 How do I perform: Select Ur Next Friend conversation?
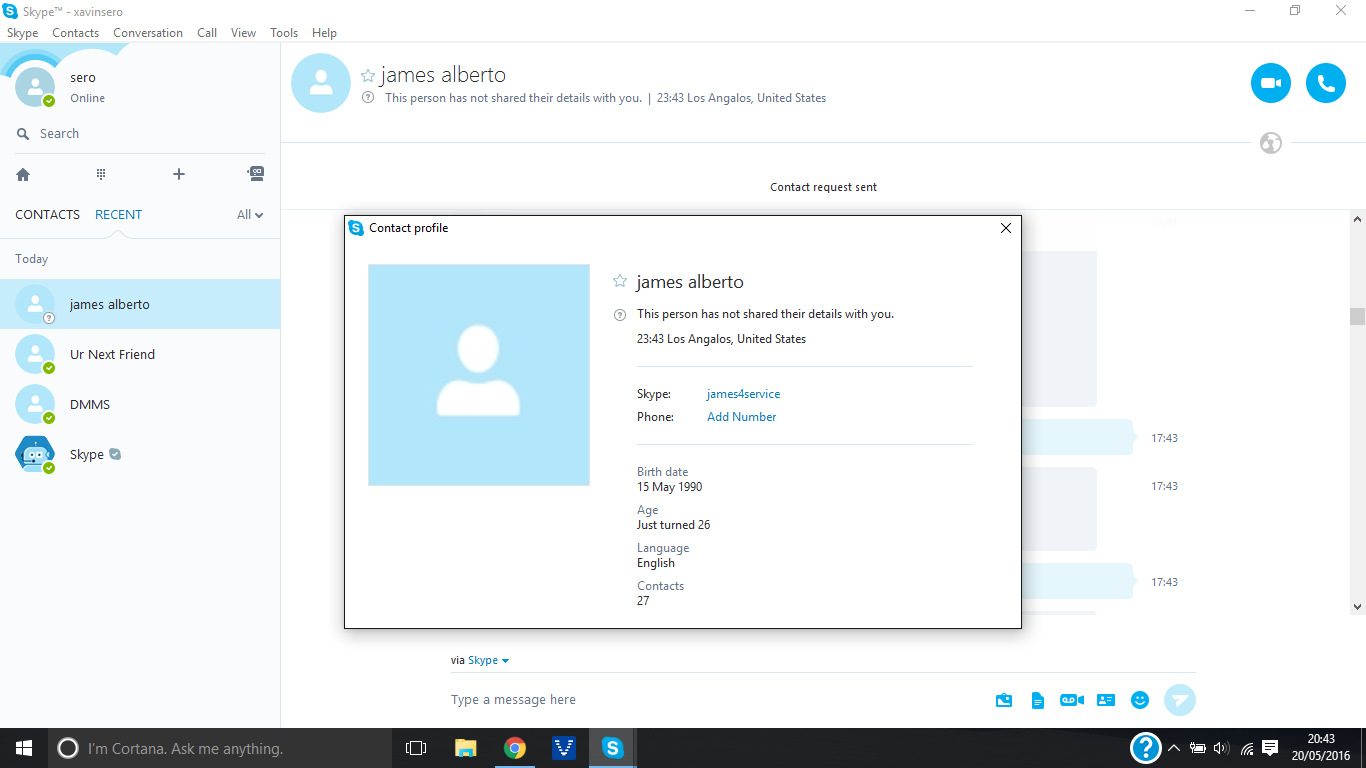tap(140, 354)
